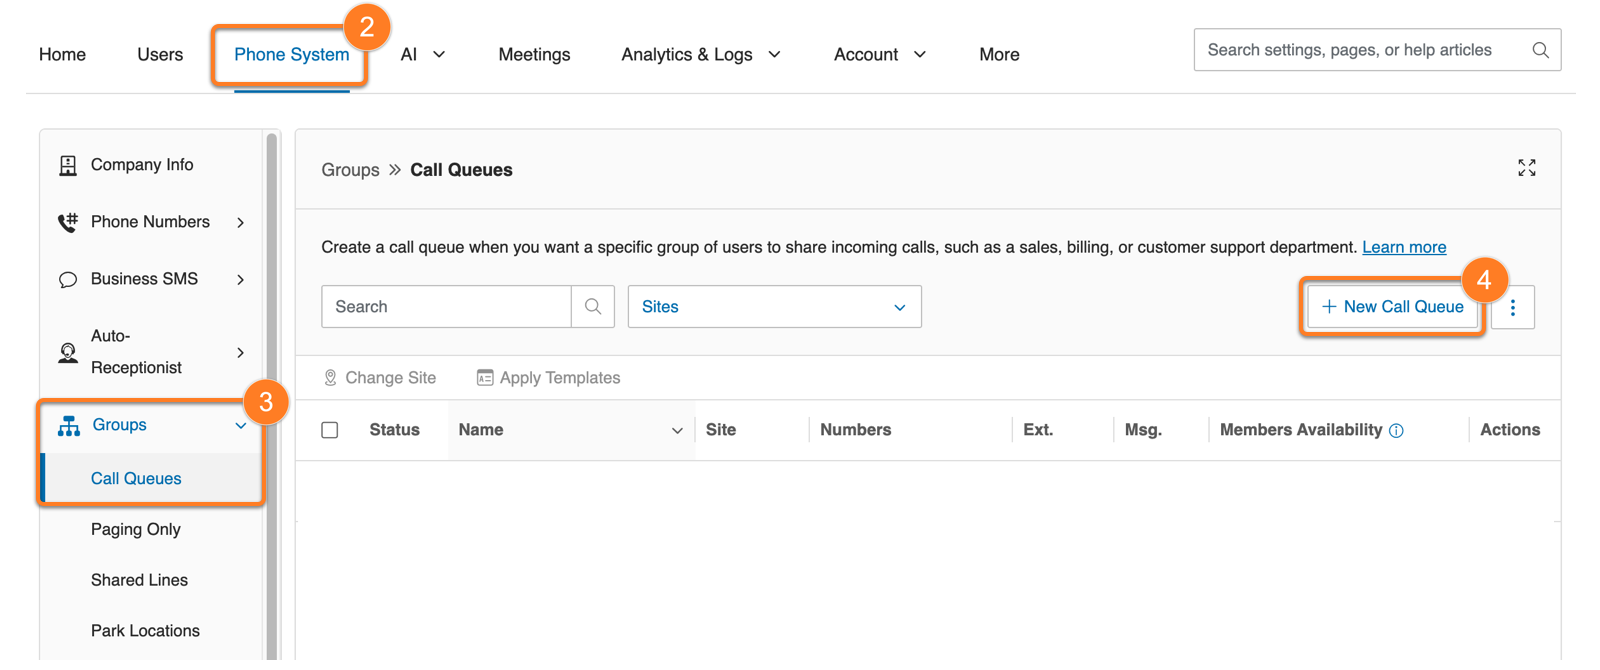Collapse the Groups sidebar section
1600x670 pixels.
click(240, 426)
